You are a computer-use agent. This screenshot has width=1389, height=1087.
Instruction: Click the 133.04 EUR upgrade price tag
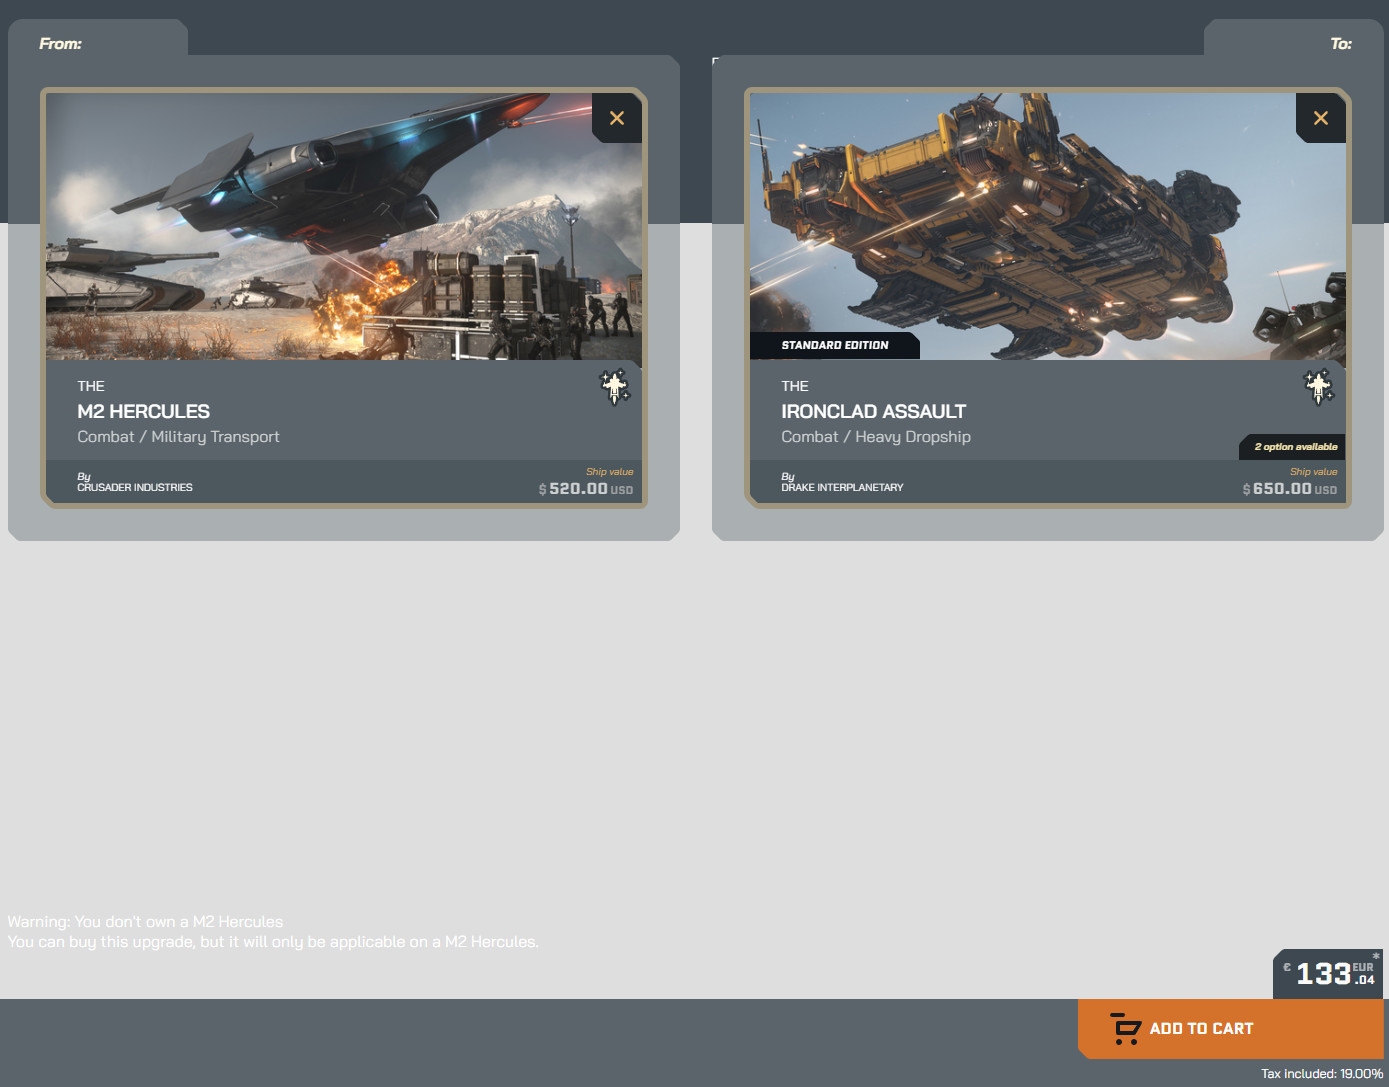[1328, 974]
